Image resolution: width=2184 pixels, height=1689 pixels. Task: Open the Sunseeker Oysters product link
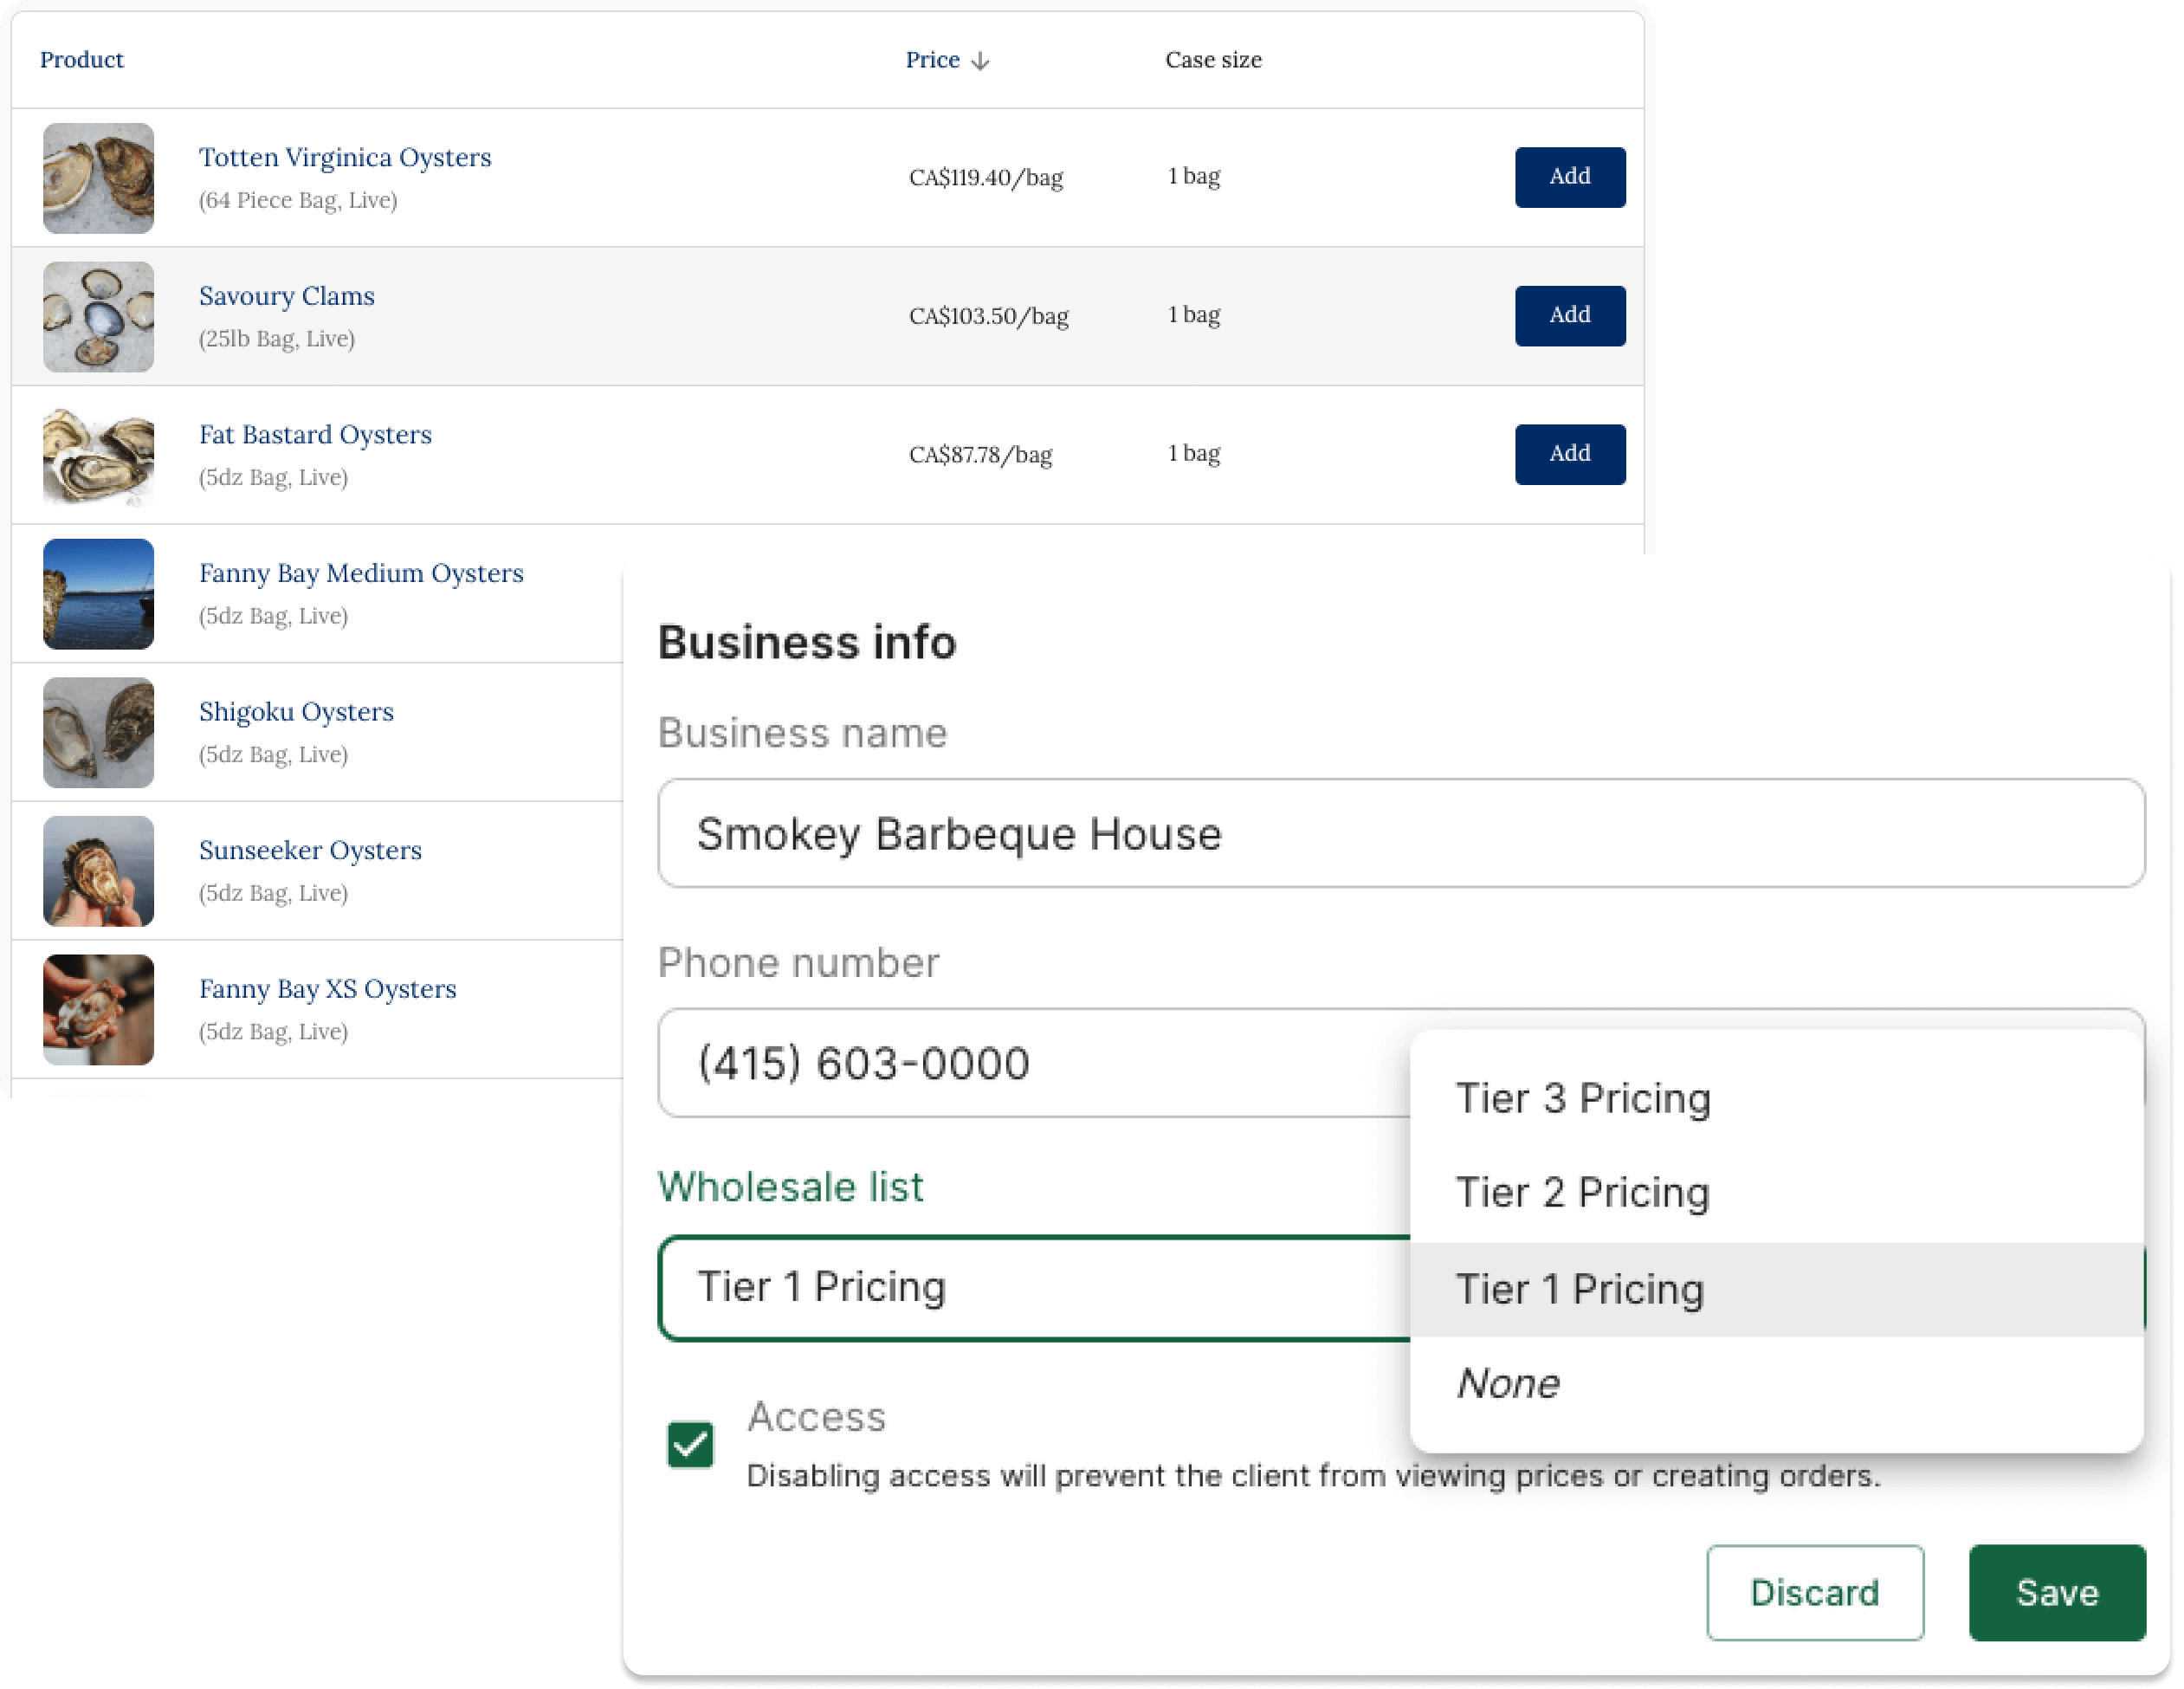pyautogui.click(x=310, y=850)
